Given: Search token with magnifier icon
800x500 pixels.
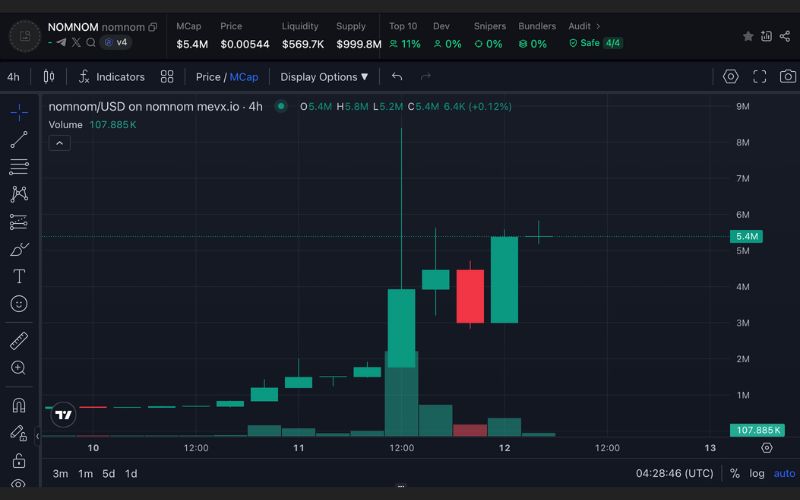Looking at the screenshot, I should tap(91, 42).
